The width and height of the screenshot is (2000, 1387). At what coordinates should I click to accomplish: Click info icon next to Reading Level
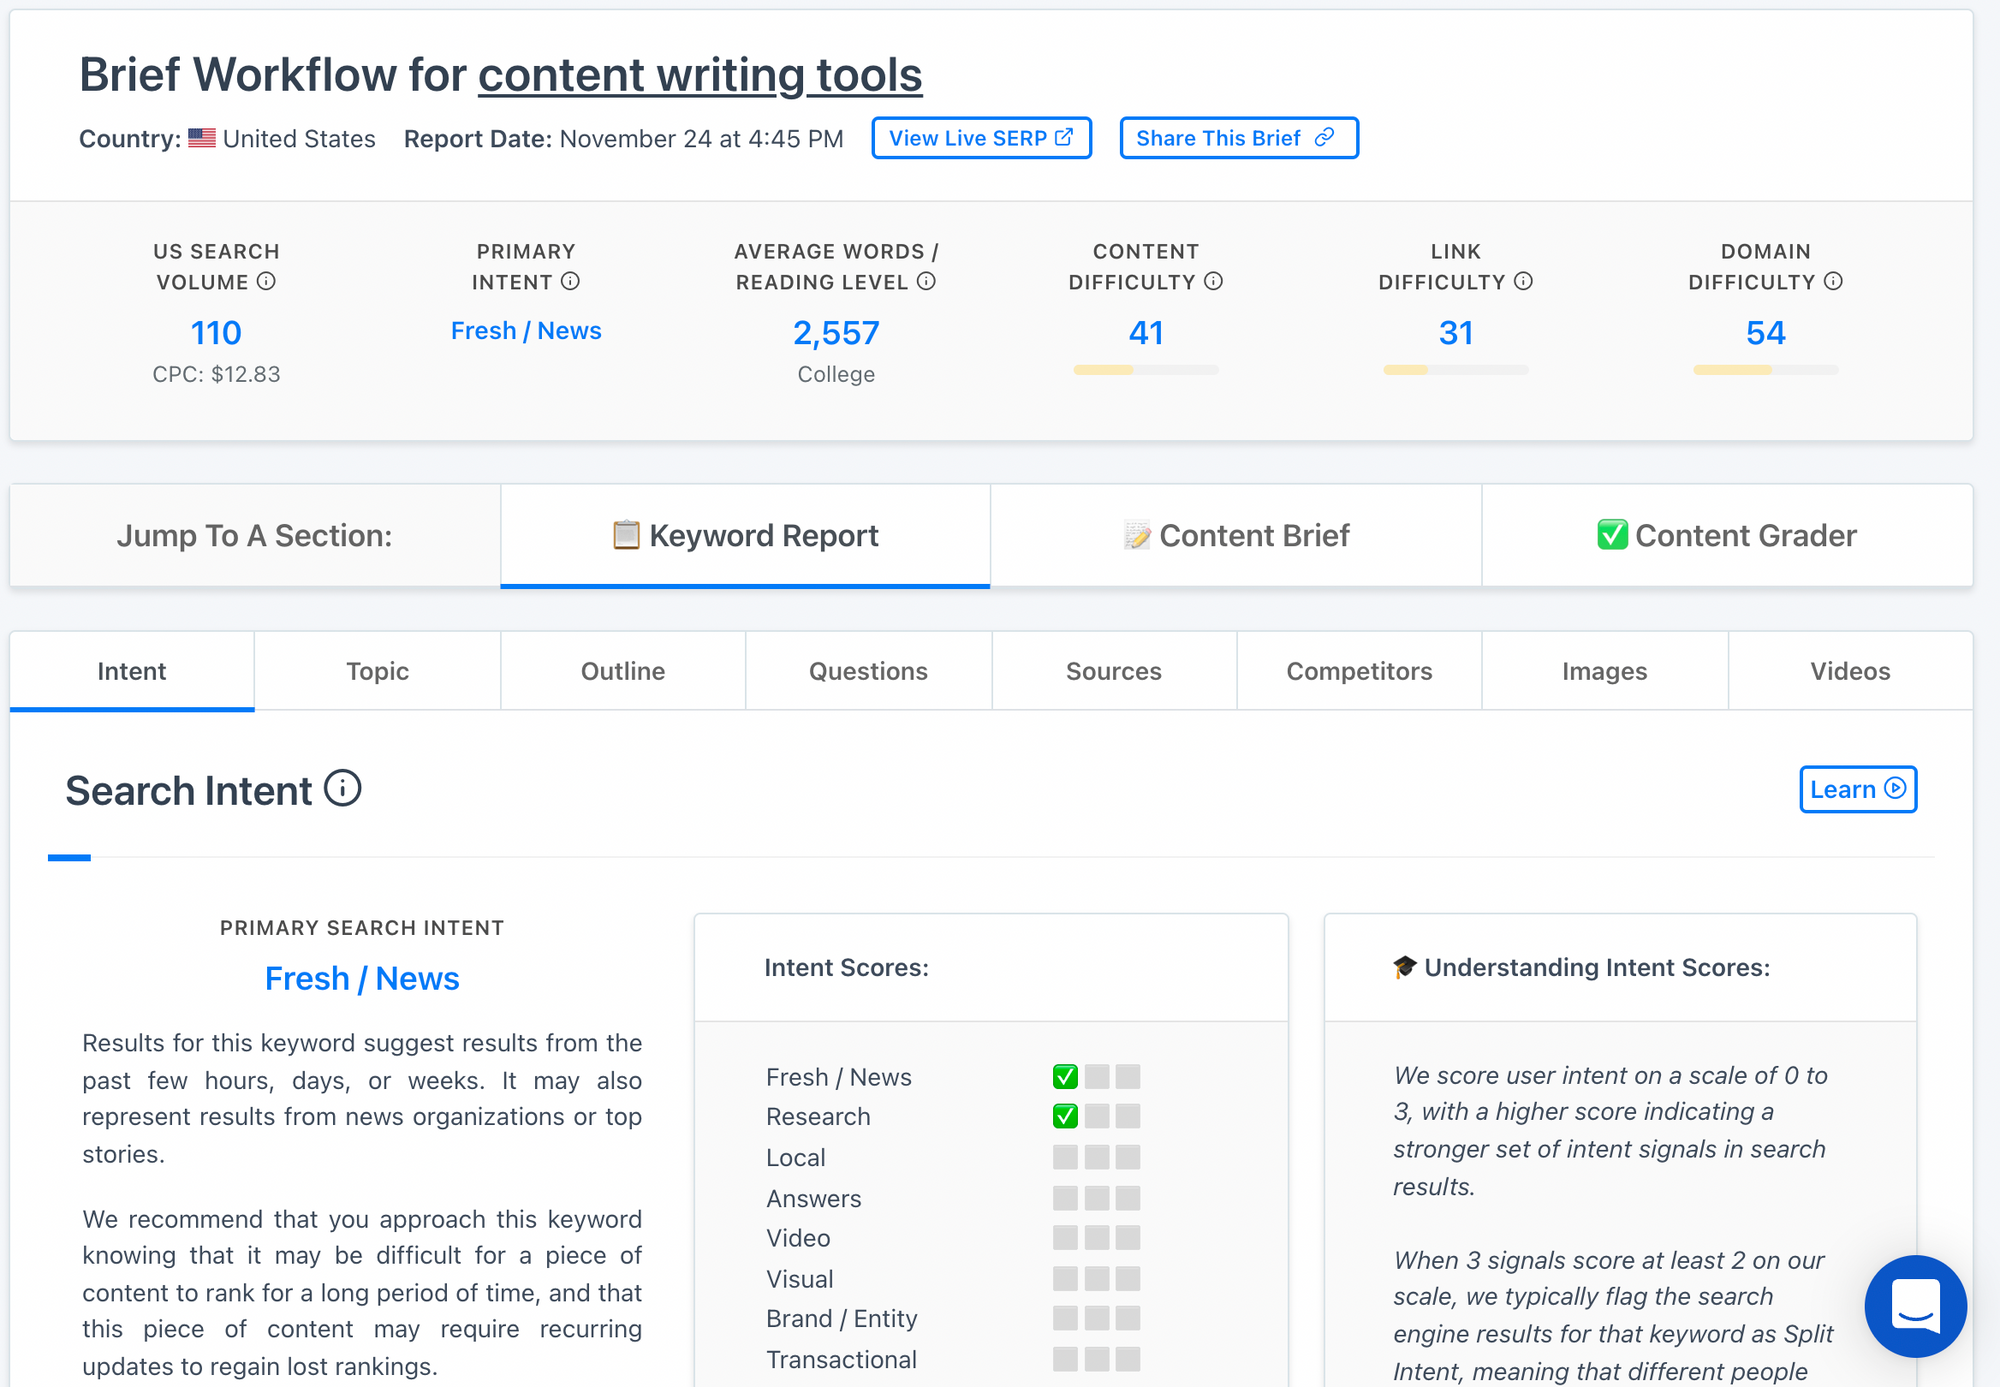point(926,281)
